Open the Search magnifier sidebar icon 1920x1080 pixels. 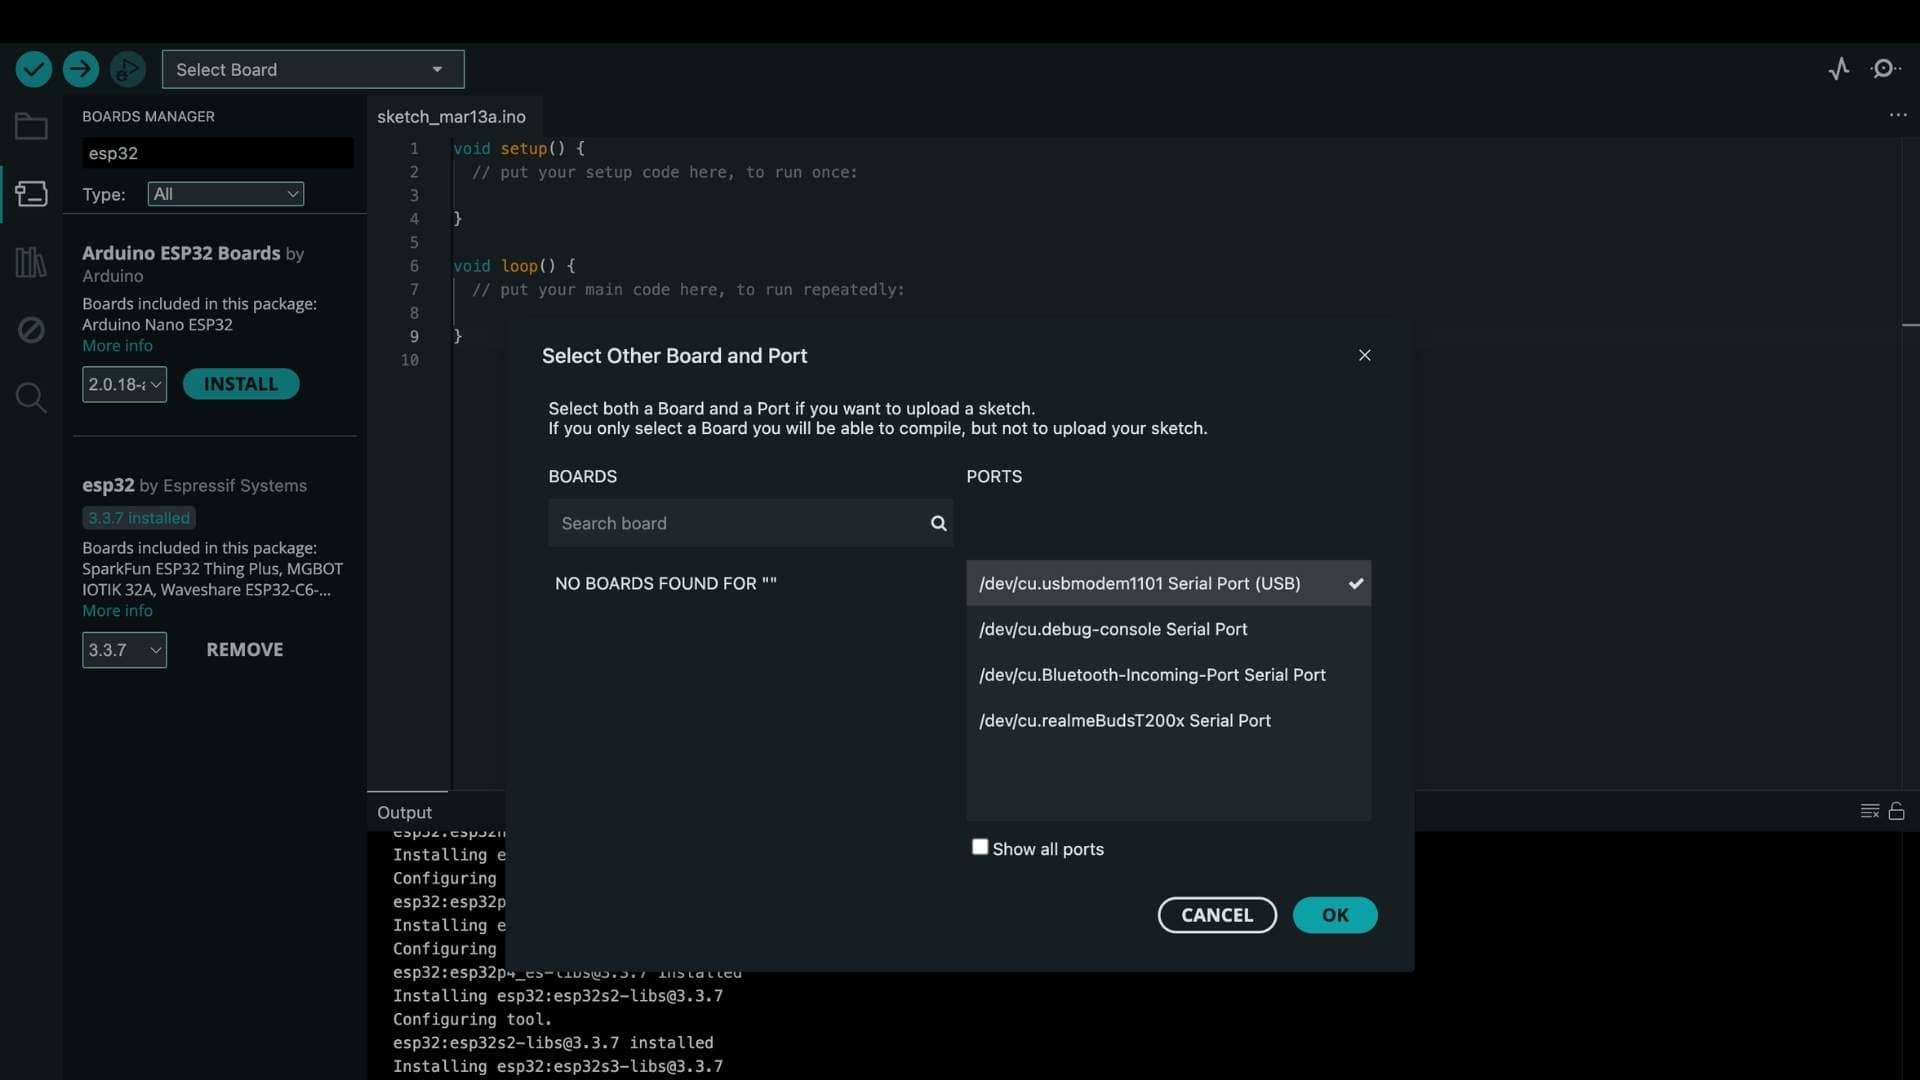tap(31, 398)
